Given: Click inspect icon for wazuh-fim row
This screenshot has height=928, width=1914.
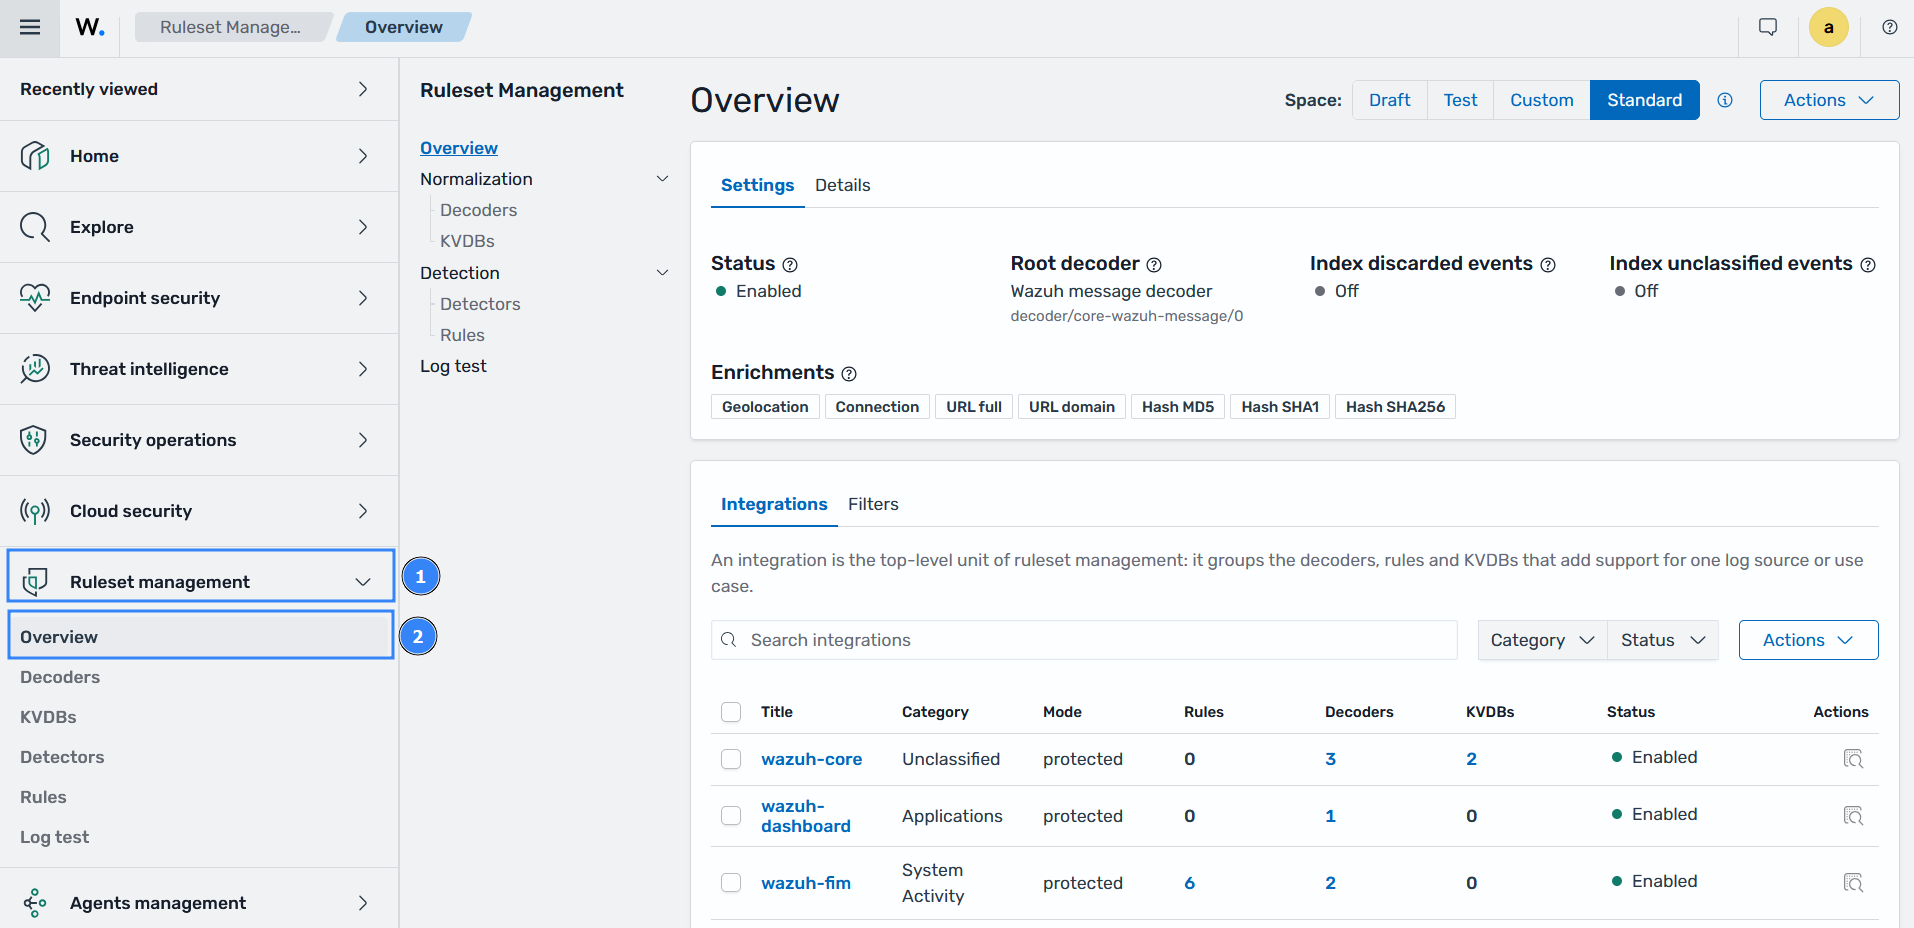Looking at the screenshot, I should coord(1853,883).
